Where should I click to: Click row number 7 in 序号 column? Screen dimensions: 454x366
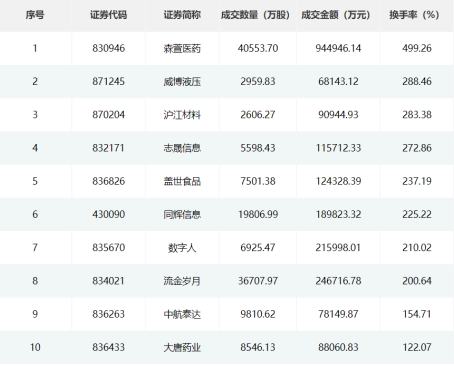tap(35, 248)
